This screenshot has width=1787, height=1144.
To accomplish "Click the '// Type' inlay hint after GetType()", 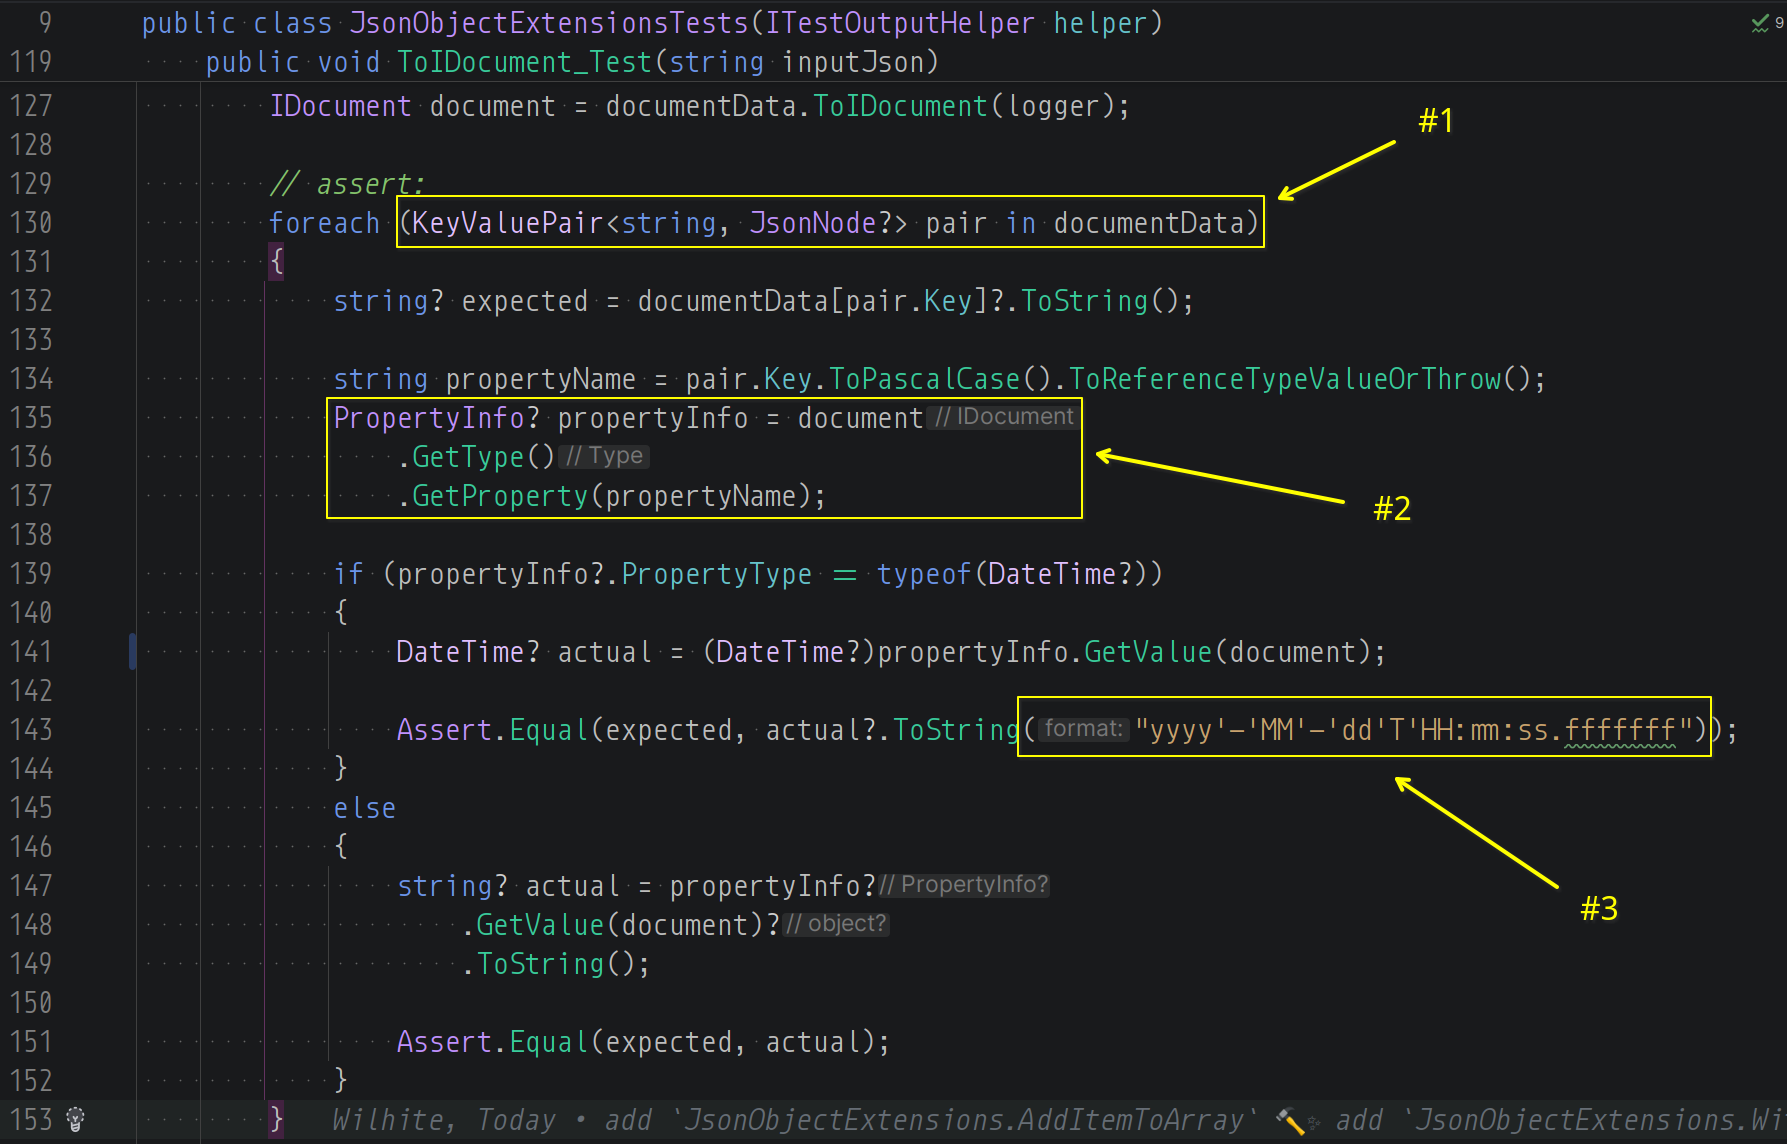I will (604, 456).
